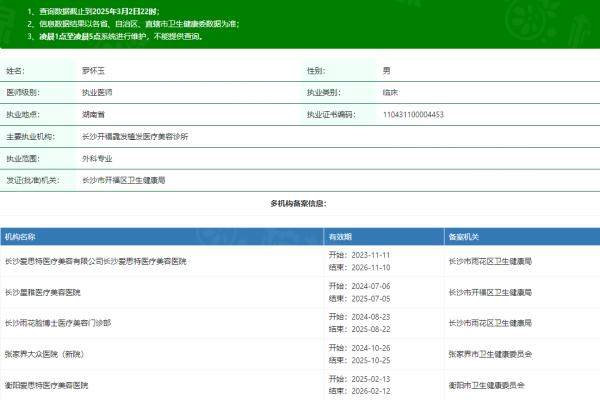Click the end date 2026-02-12
This screenshot has height=400, width=600.
click(367, 391)
